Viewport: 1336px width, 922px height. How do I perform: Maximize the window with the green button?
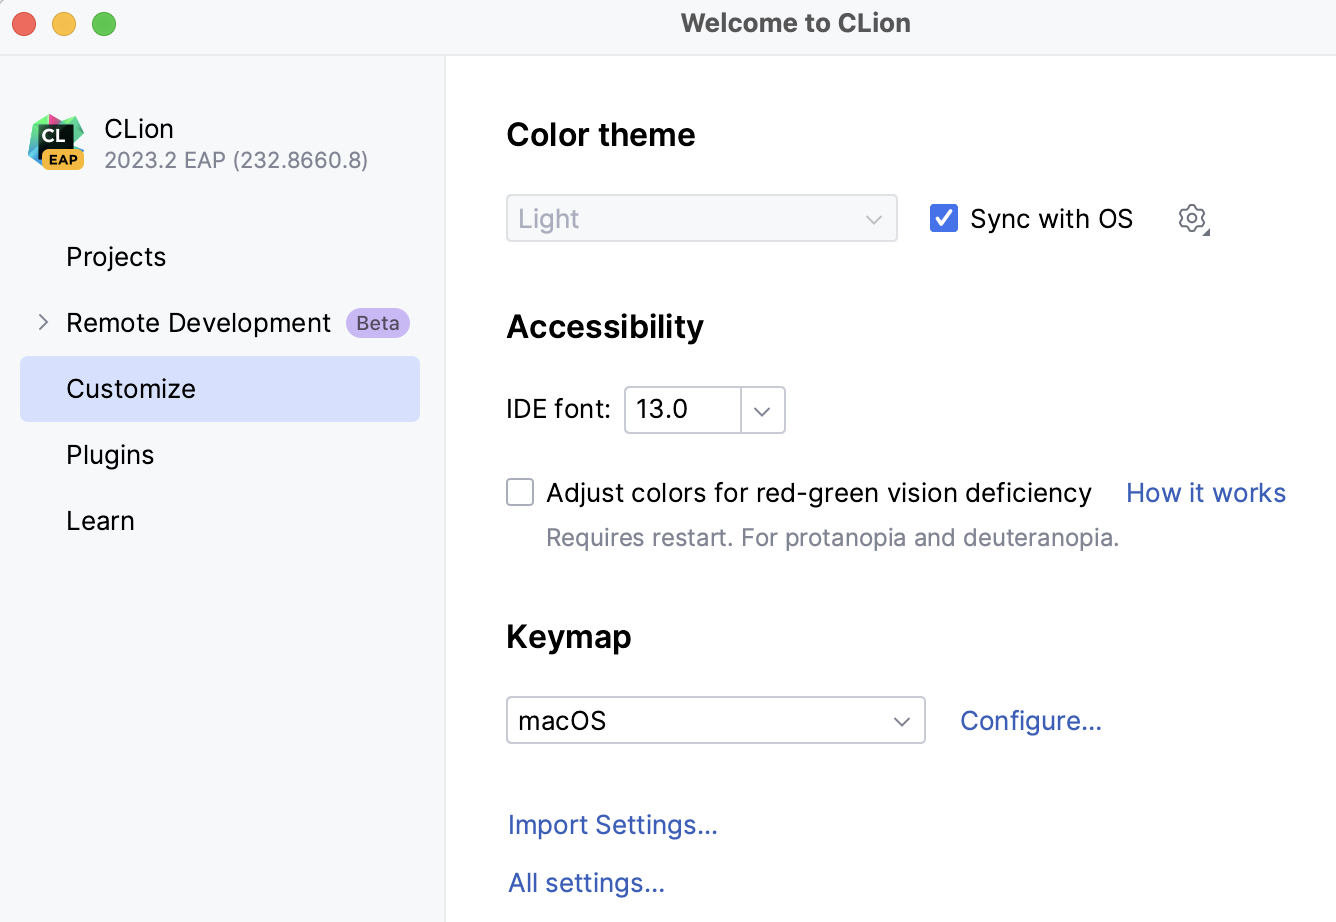tap(104, 24)
